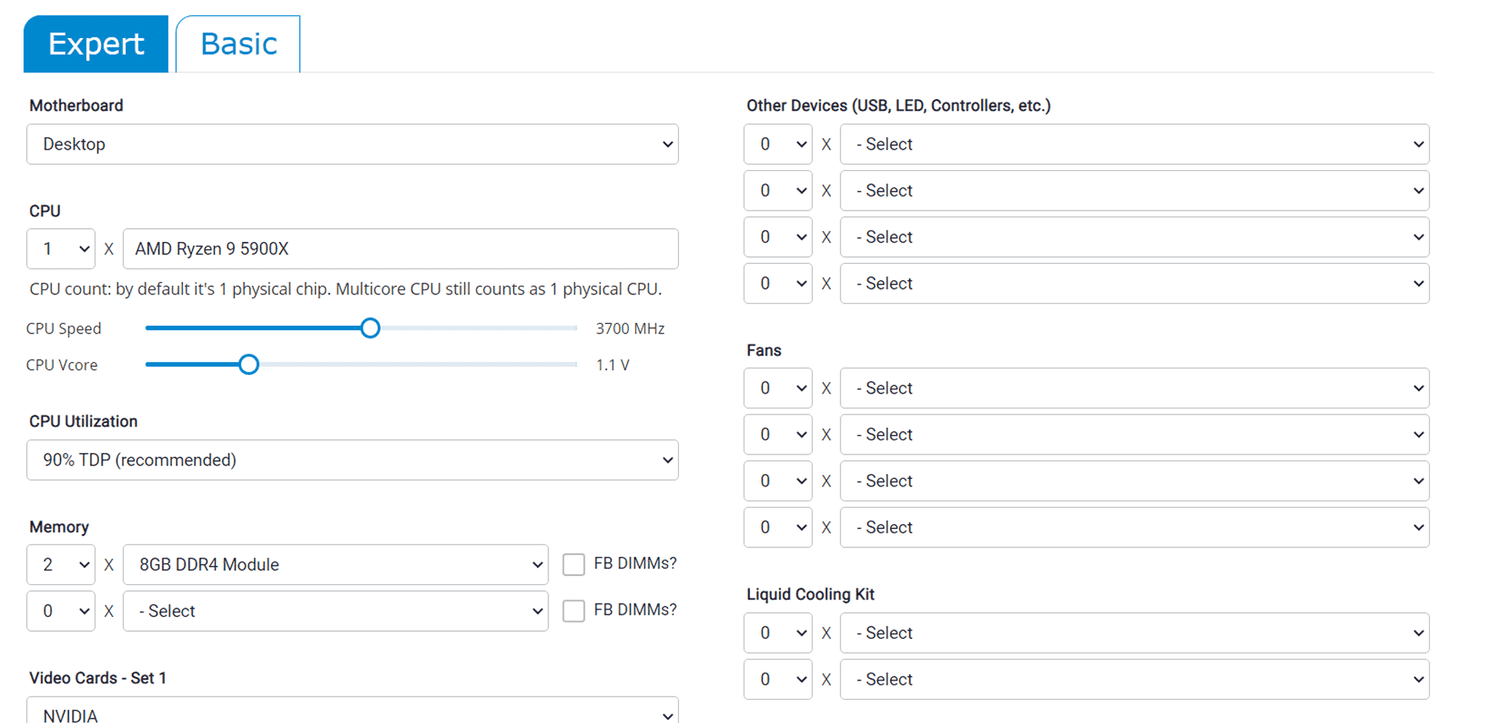Click the 1.1 V Vcore value
The height and width of the screenshot is (723, 1500).
(613, 365)
